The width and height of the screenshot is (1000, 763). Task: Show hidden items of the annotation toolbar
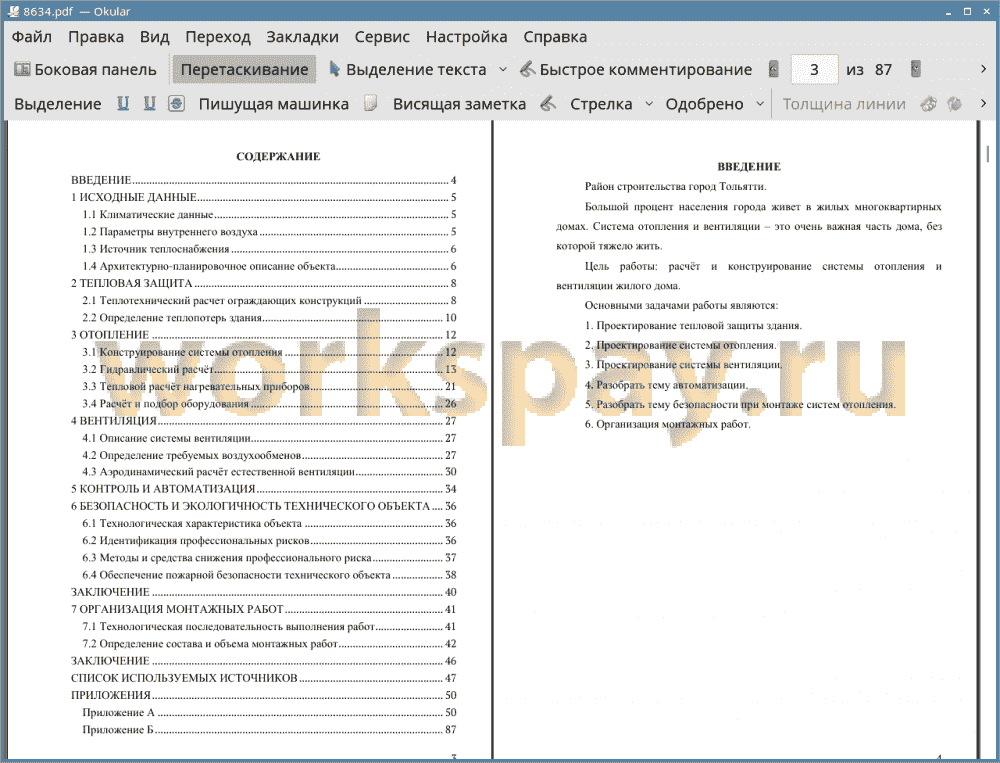pyautogui.click(x=983, y=103)
